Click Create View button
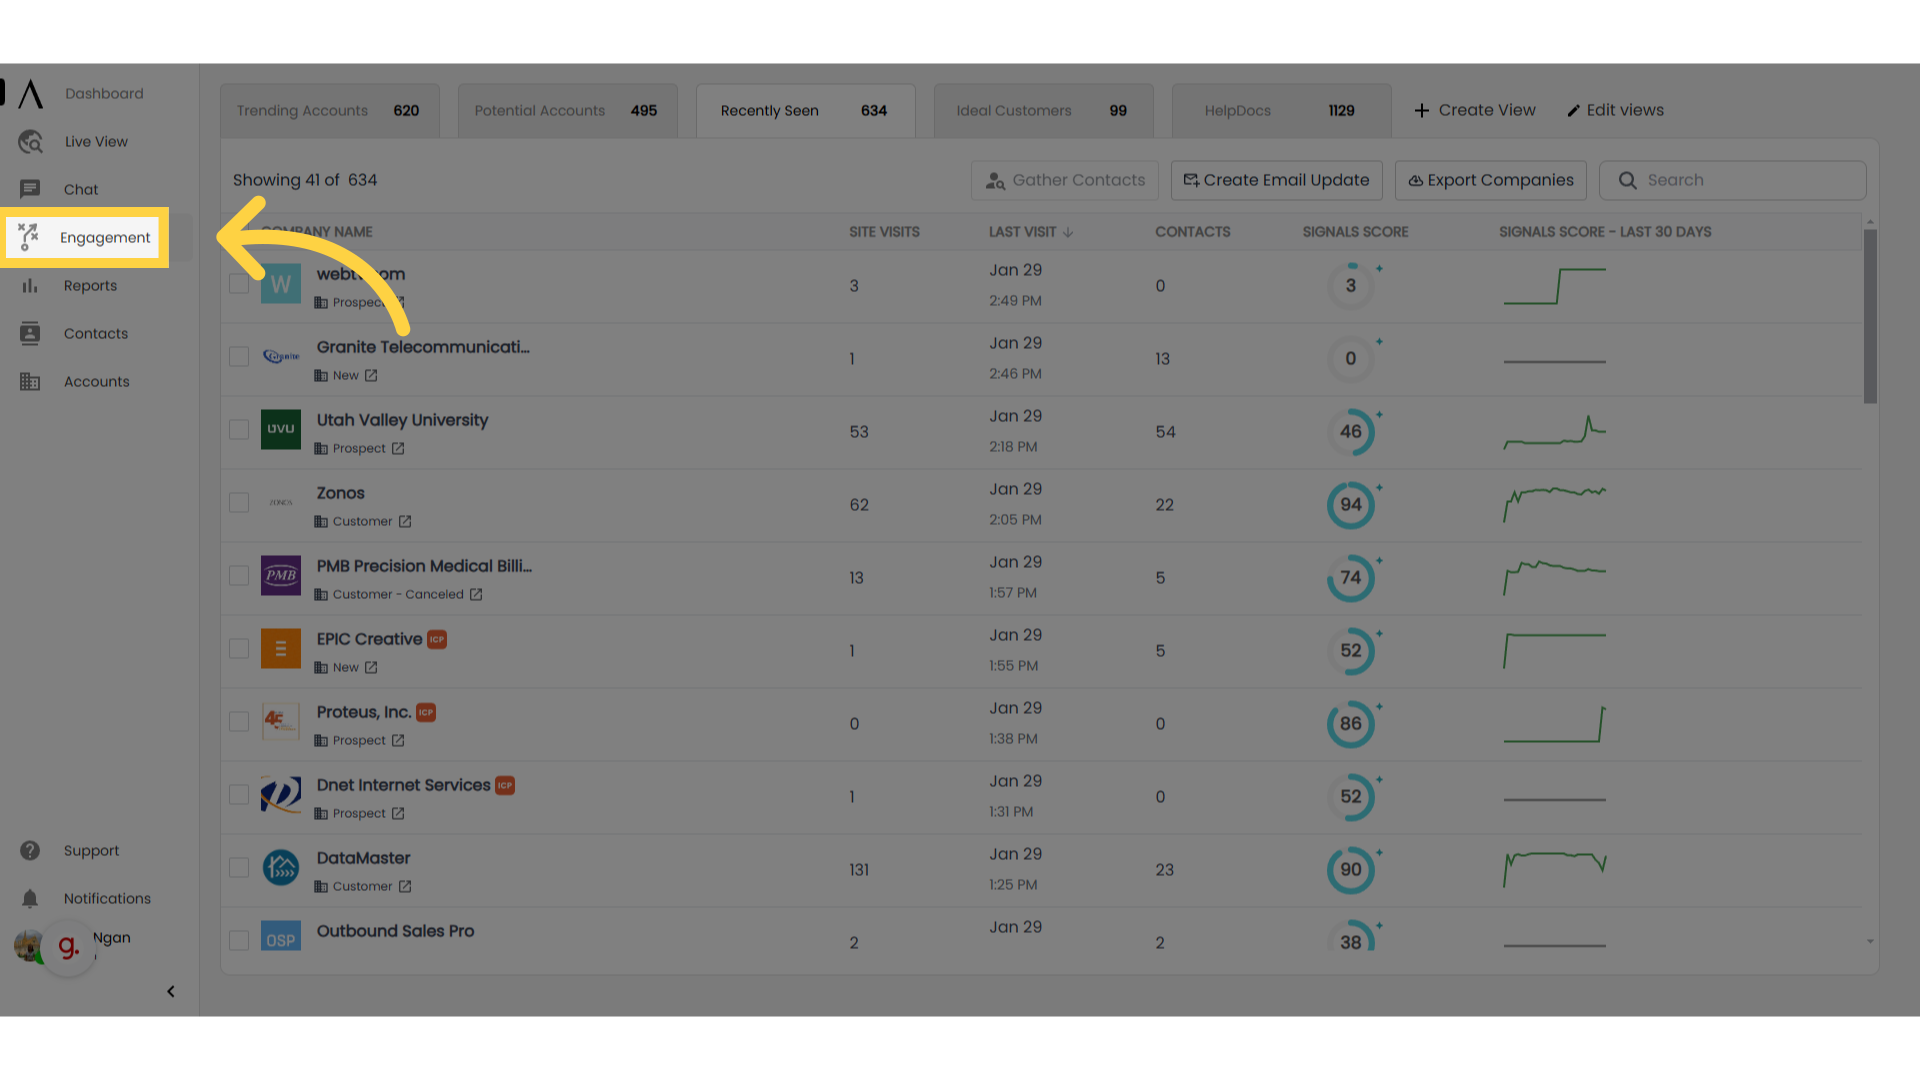The width and height of the screenshot is (1920, 1080). pos(1475,111)
